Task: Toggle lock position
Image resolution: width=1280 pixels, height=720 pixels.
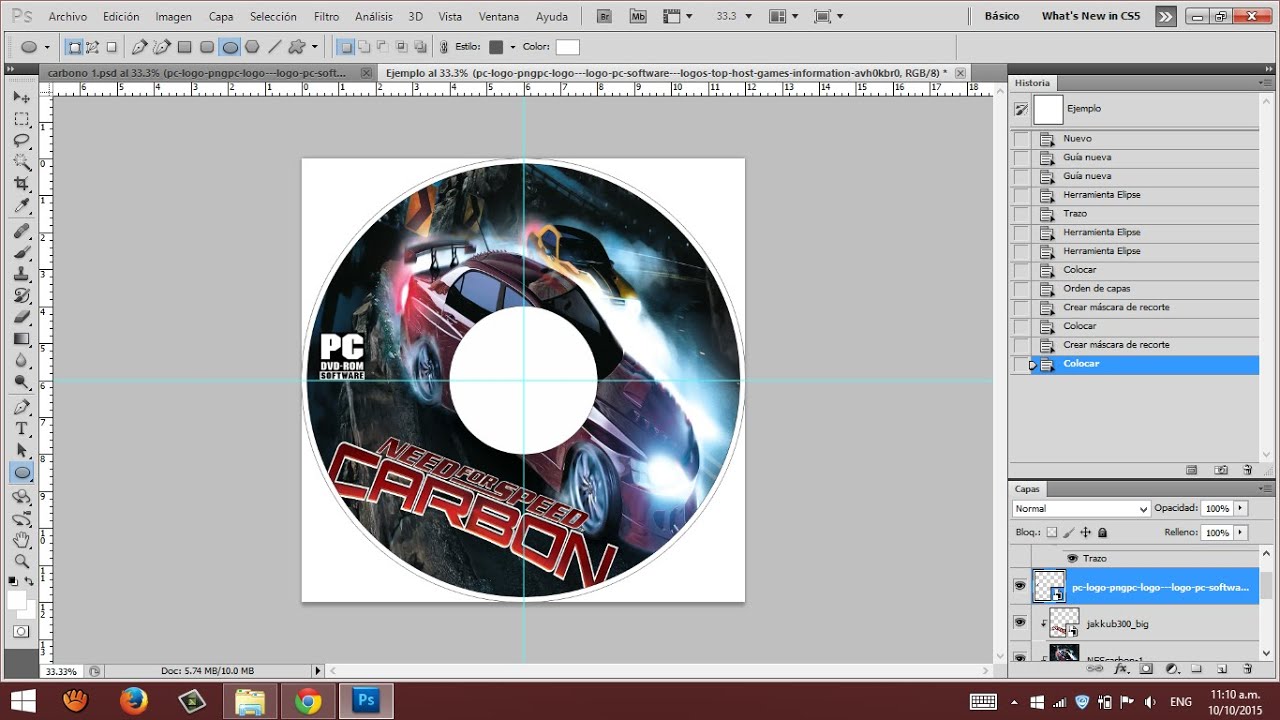Action: [1086, 533]
